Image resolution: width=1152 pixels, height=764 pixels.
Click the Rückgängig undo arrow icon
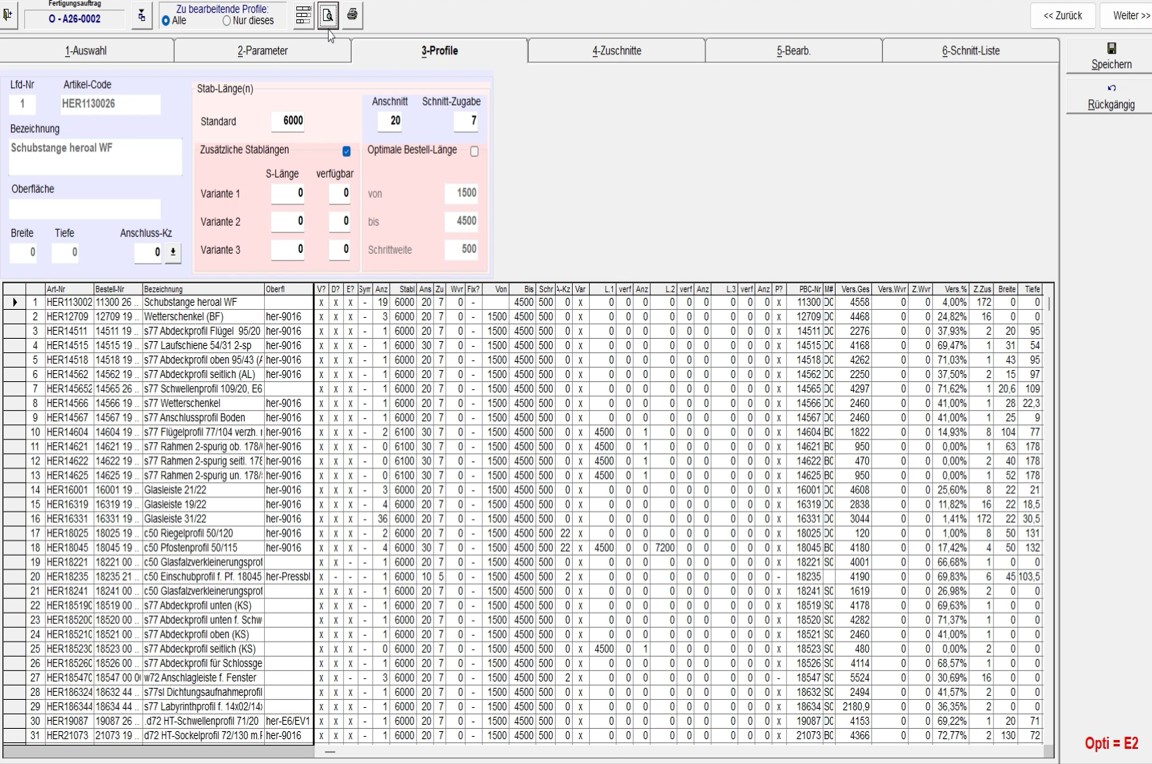pos(1111,89)
